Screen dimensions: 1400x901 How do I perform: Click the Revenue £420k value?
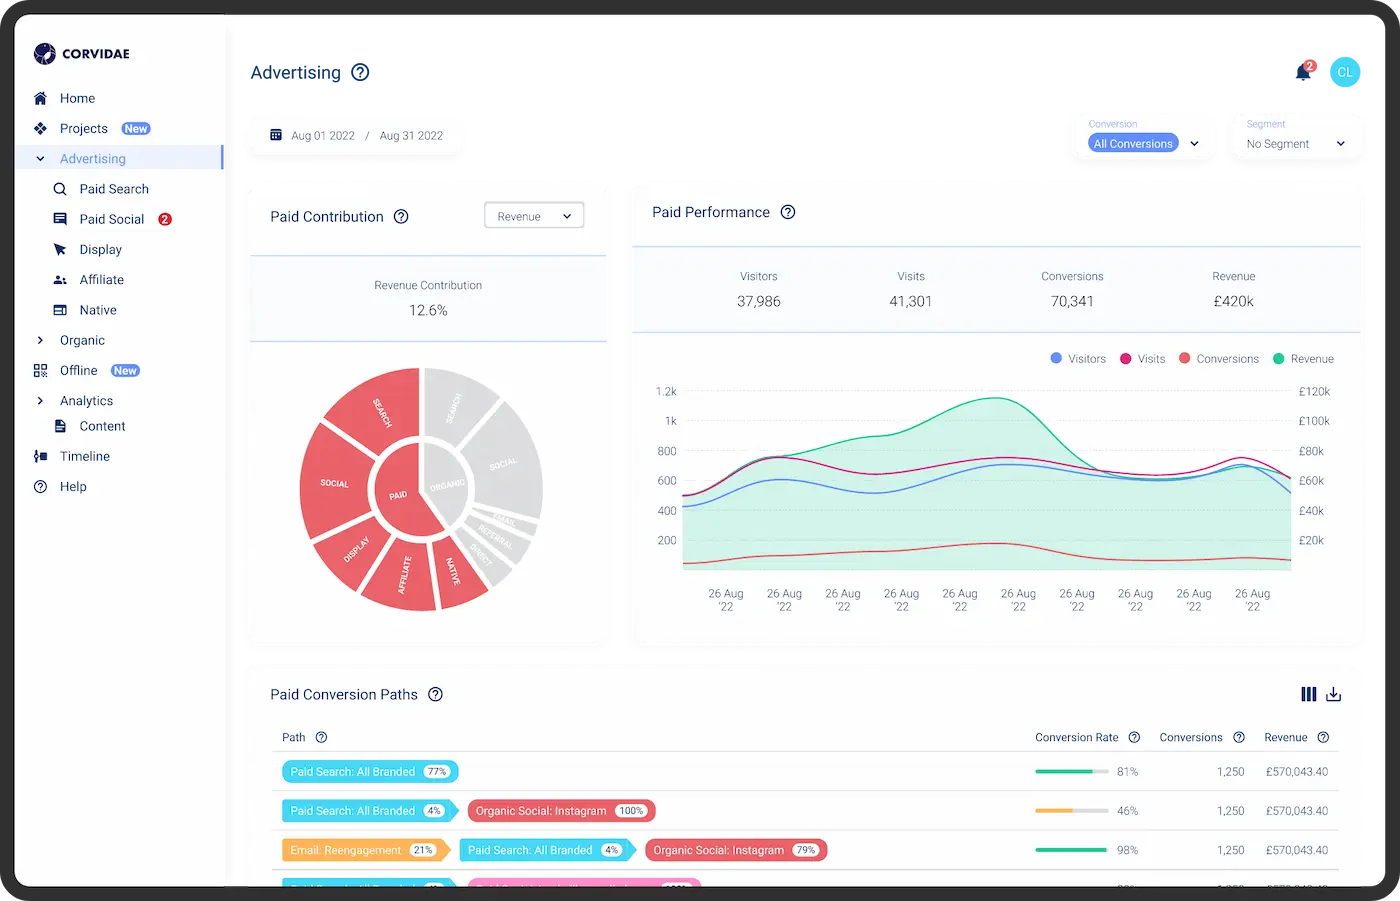(x=1233, y=302)
